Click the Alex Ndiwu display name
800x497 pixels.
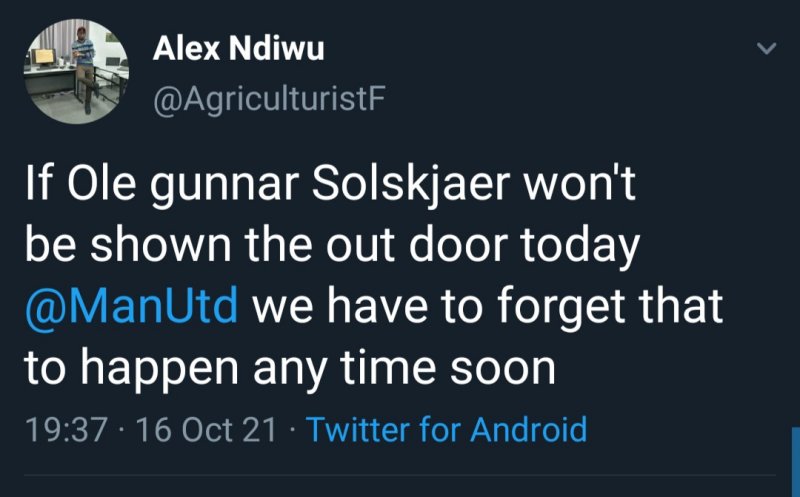click(239, 50)
